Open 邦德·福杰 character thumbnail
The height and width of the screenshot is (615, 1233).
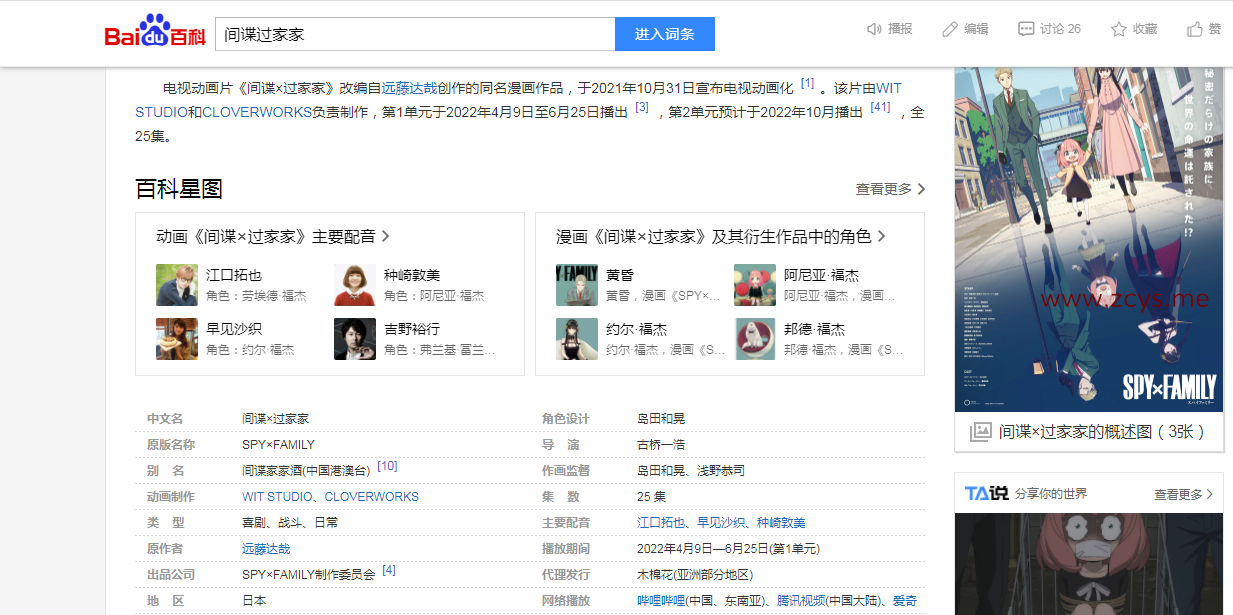[755, 339]
